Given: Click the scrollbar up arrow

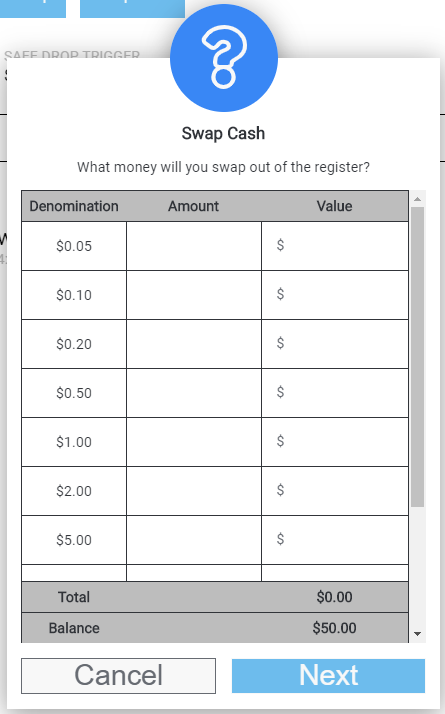Looking at the screenshot, I should (417, 199).
